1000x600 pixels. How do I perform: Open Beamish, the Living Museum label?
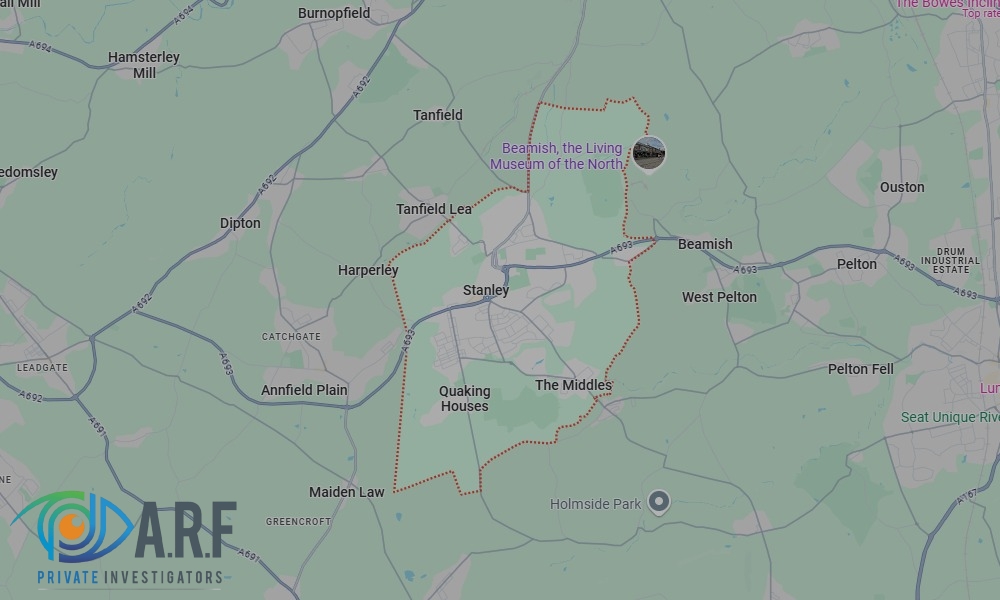tap(557, 156)
